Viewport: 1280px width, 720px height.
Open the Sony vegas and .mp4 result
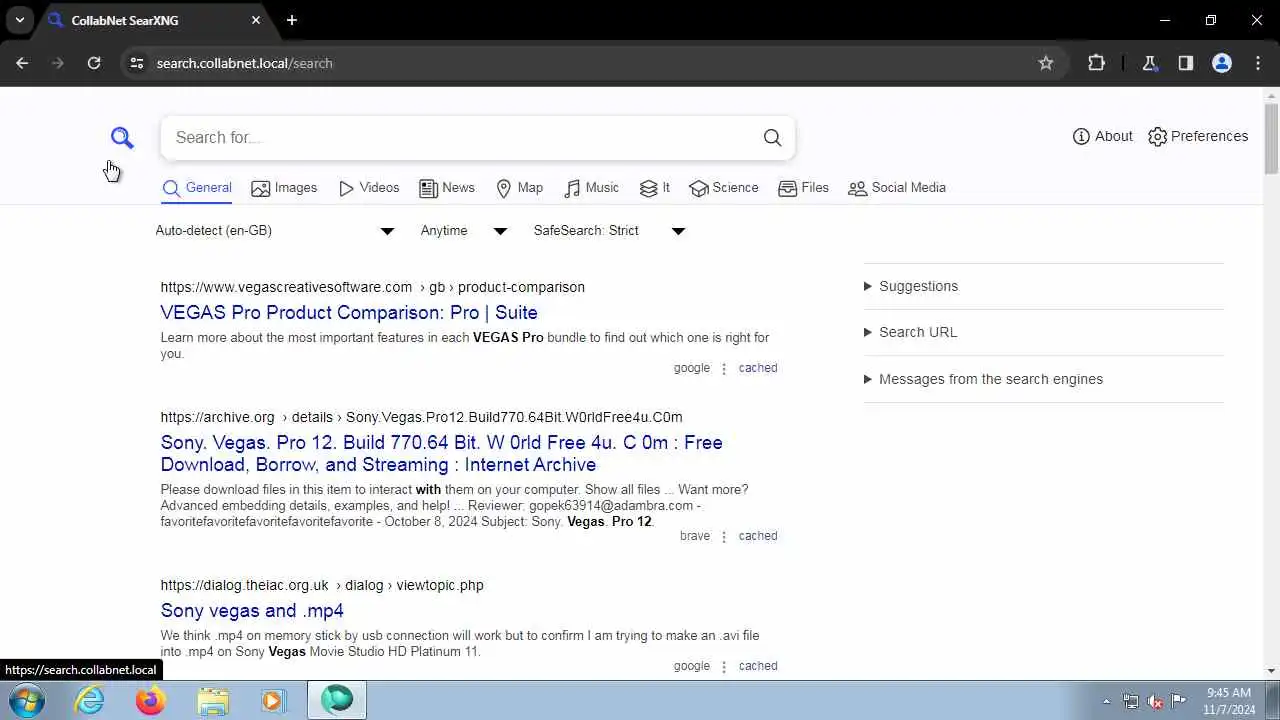(x=252, y=611)
